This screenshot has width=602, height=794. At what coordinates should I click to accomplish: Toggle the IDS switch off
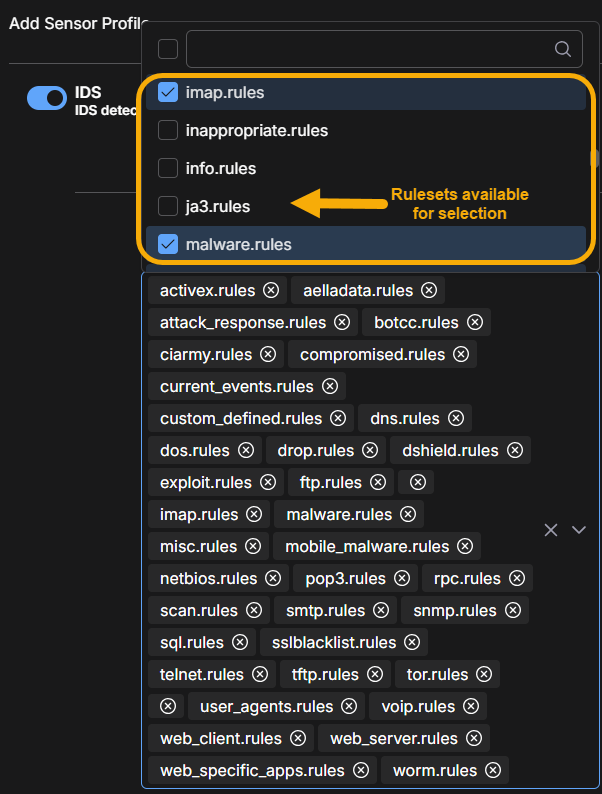click(46, 97)
